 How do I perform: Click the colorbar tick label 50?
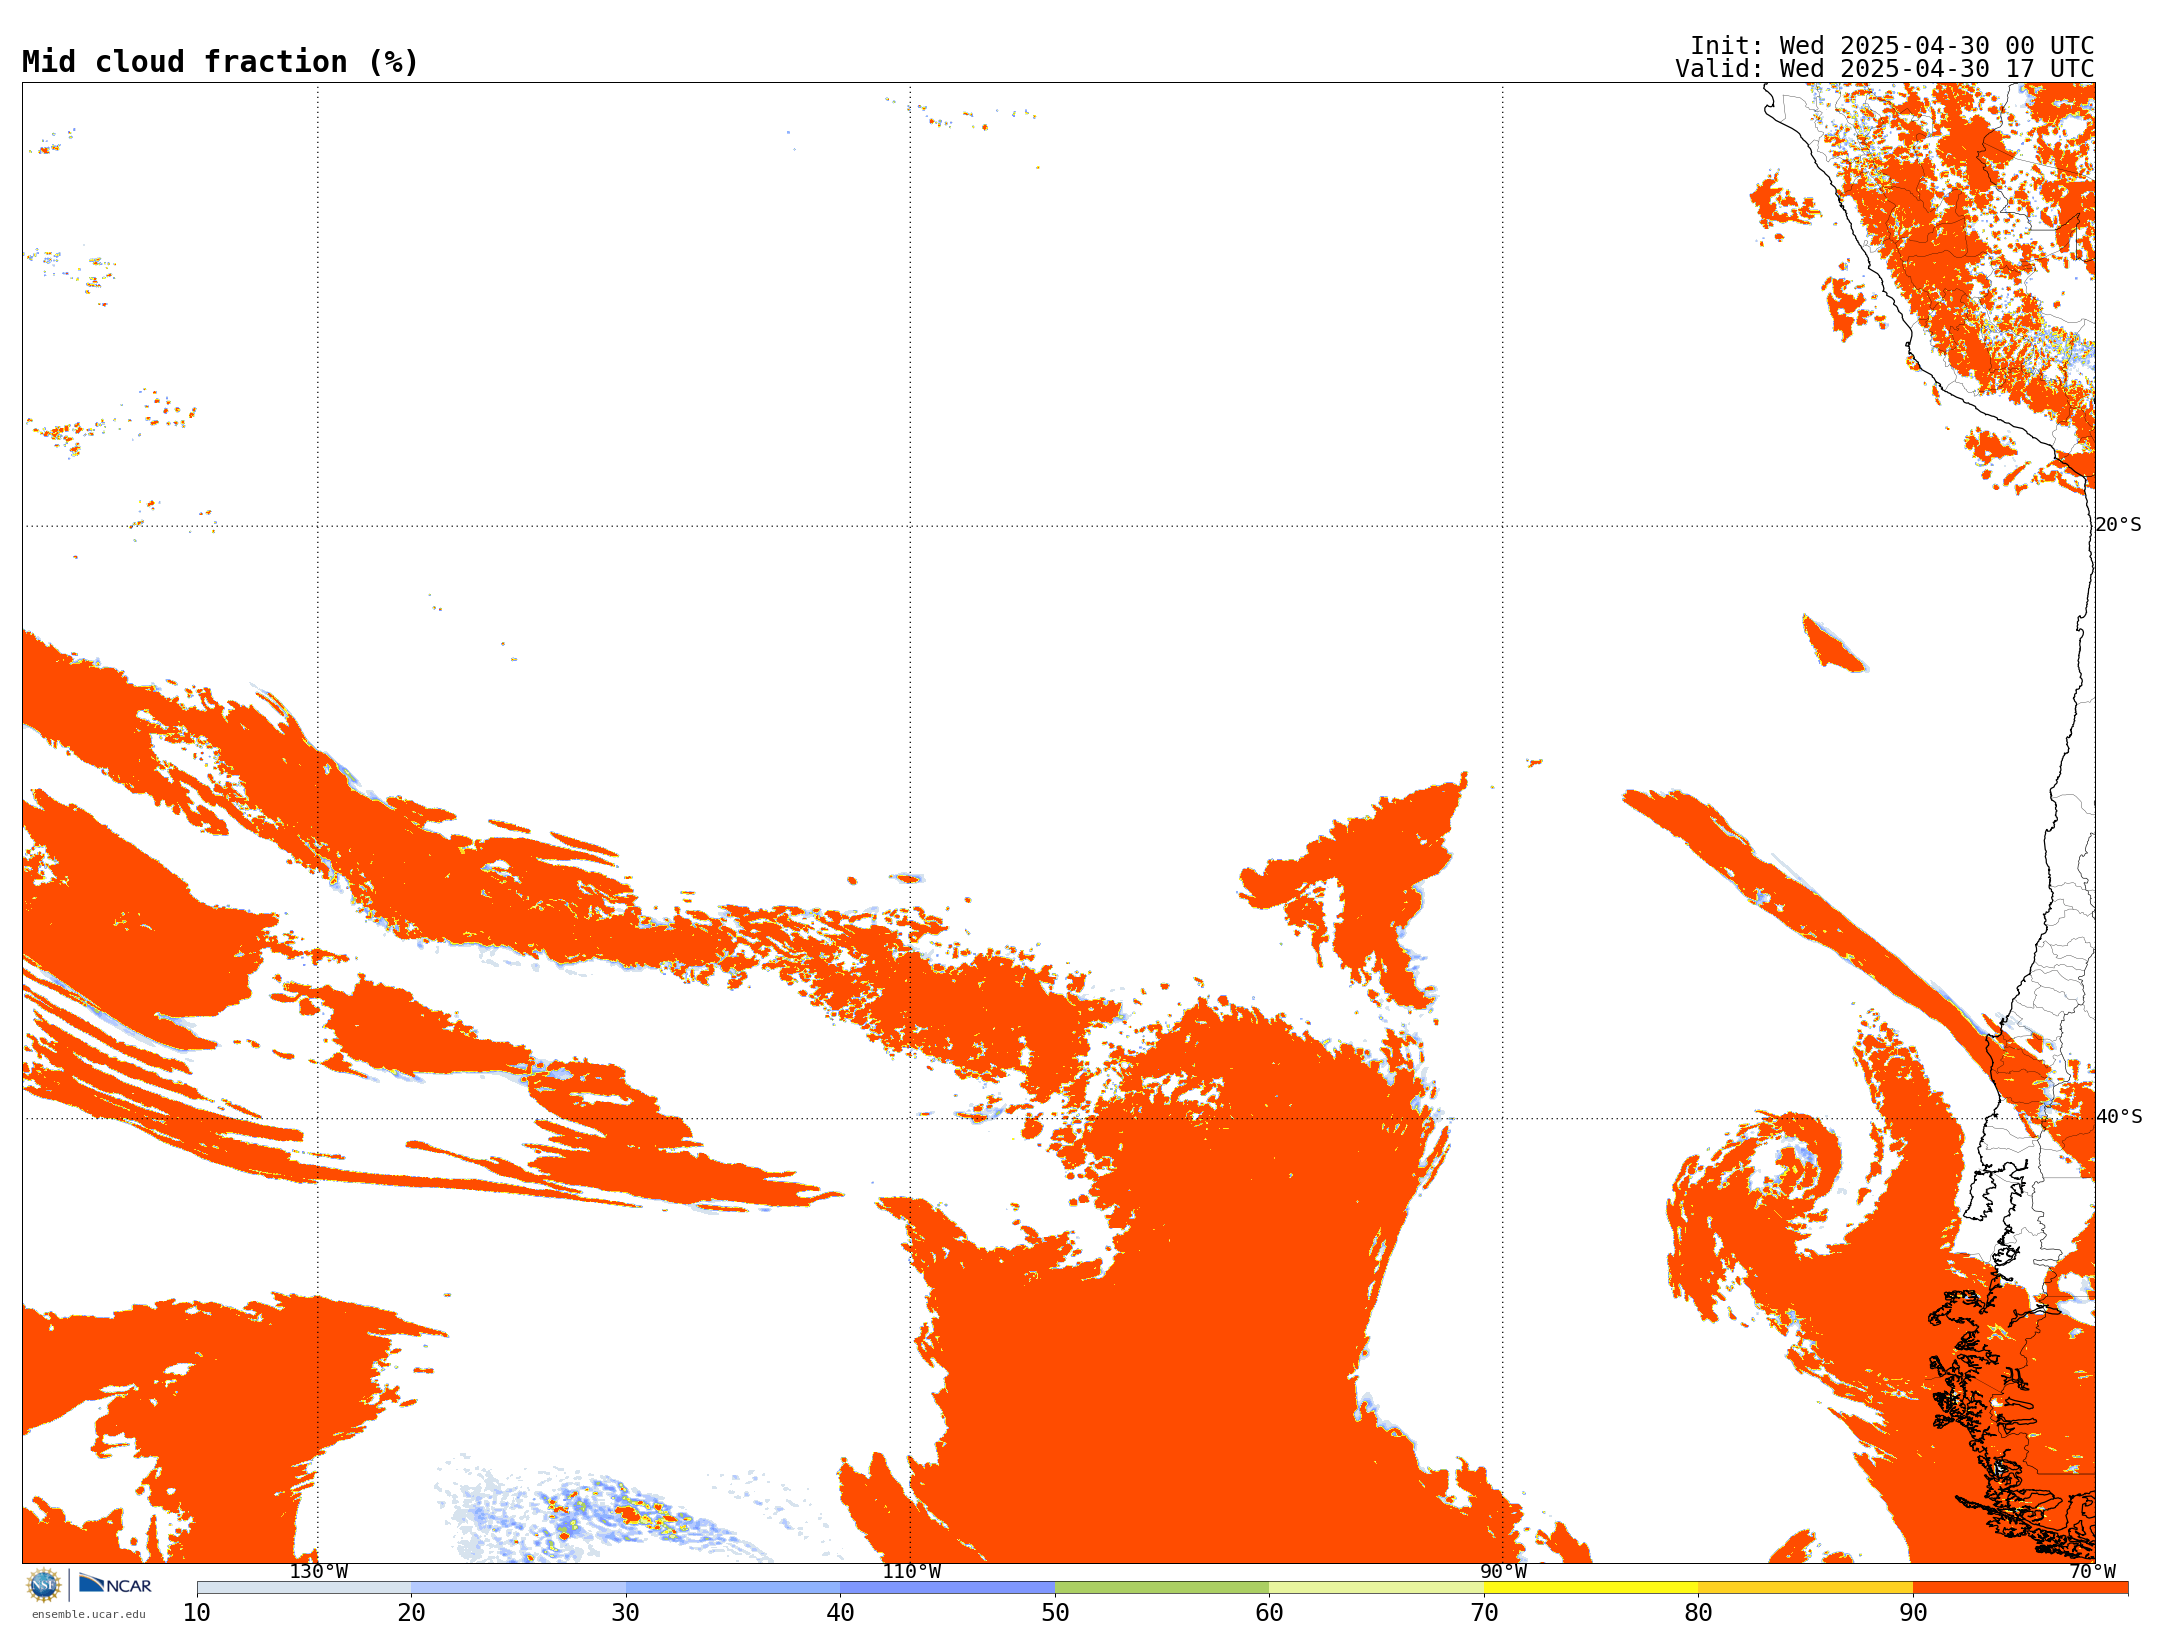1055,1613
